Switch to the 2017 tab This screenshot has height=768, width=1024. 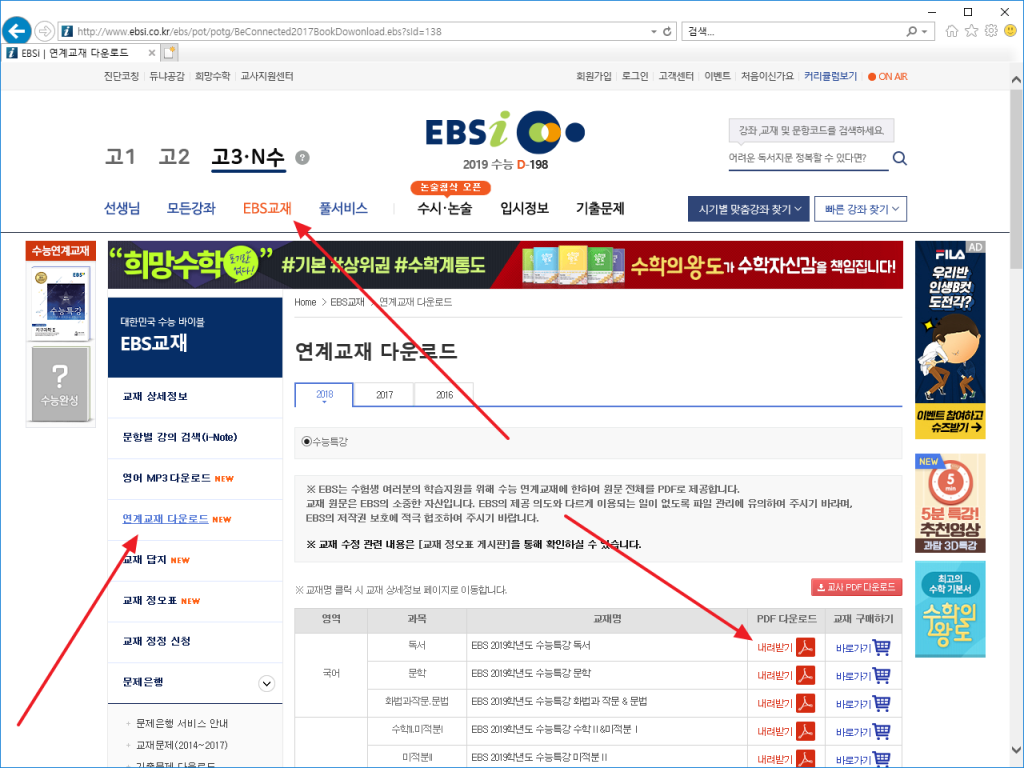[383, 395]
